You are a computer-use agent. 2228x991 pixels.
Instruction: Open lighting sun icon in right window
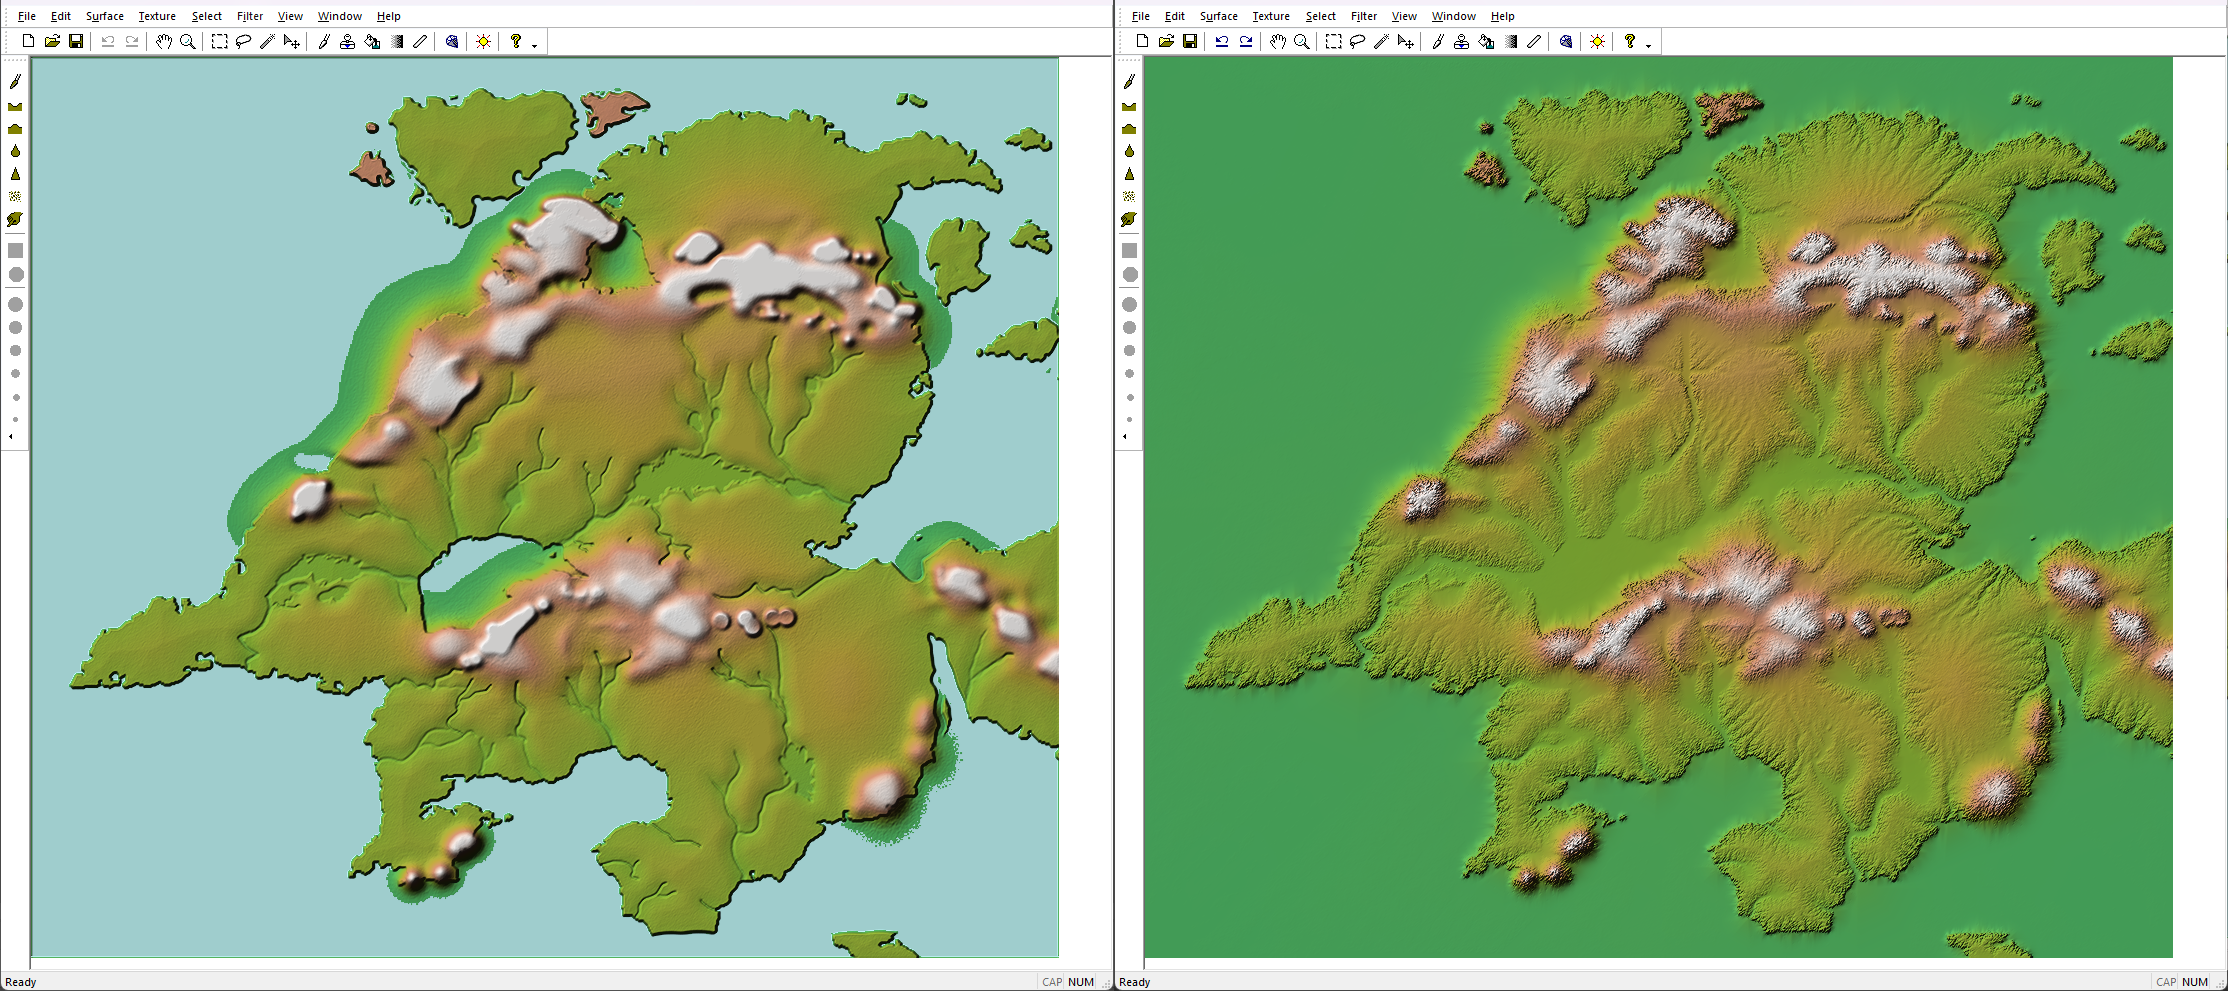(x=1598, y=41)
